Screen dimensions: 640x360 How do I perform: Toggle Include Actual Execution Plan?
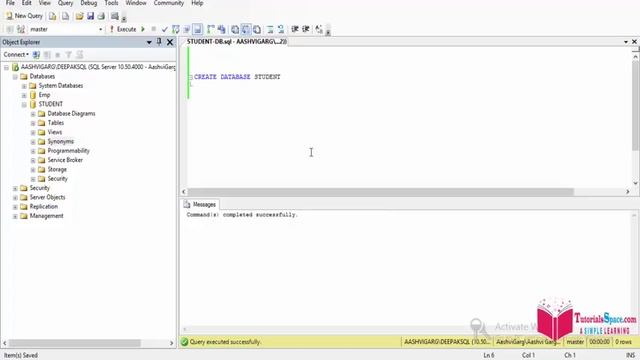pos(211,29)
